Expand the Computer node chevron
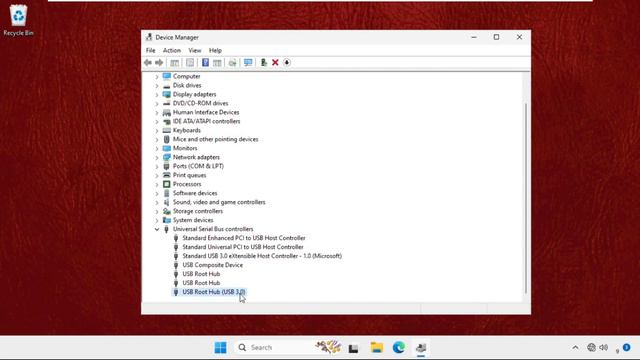The width and height of the screenshot is (640, 360). pos(157,77)
